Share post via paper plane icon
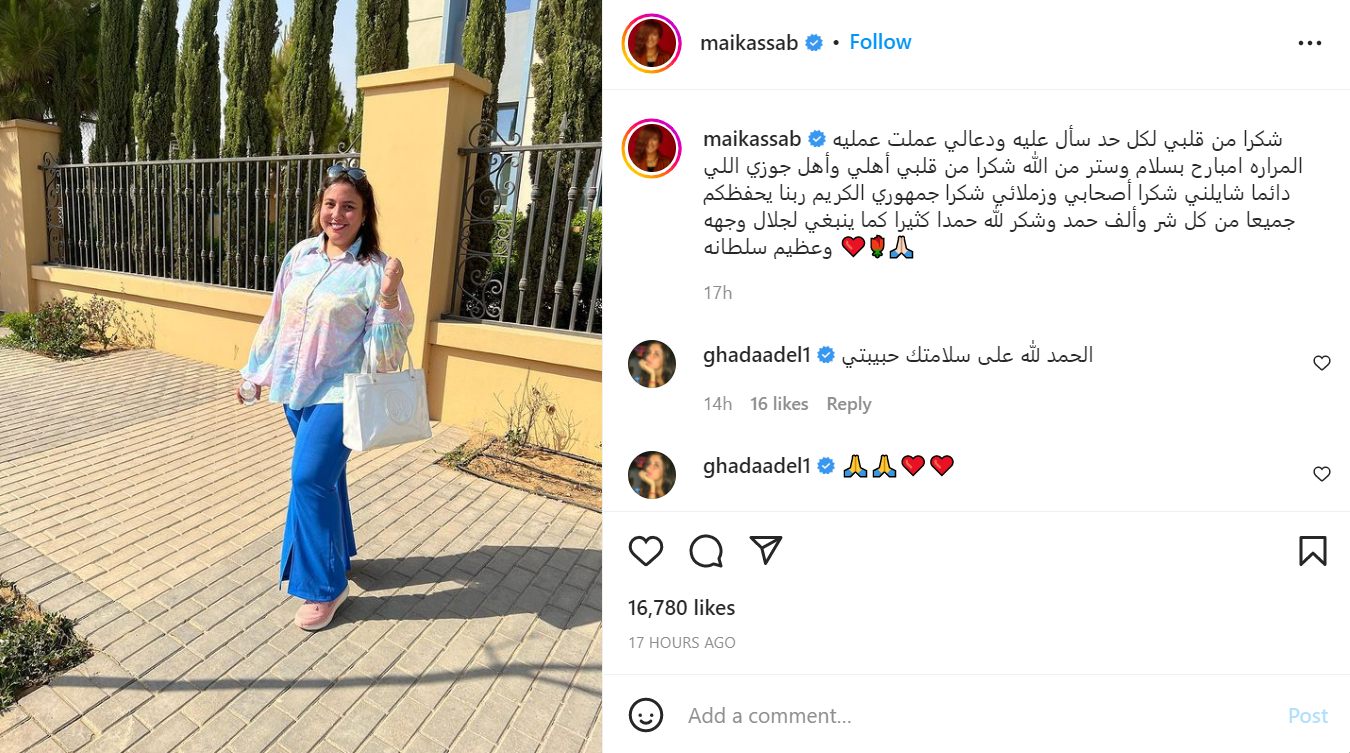The height and width of the screenshot is (753, 1350). pos(765,551)
